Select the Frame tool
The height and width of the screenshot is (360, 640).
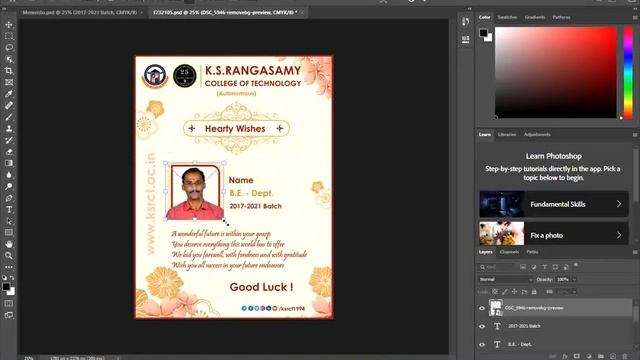click(9, 82)
